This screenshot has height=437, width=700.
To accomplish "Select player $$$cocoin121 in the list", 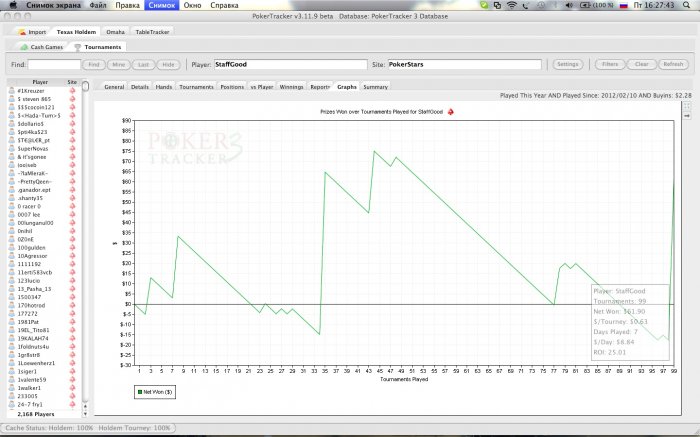I will [36, 107].
